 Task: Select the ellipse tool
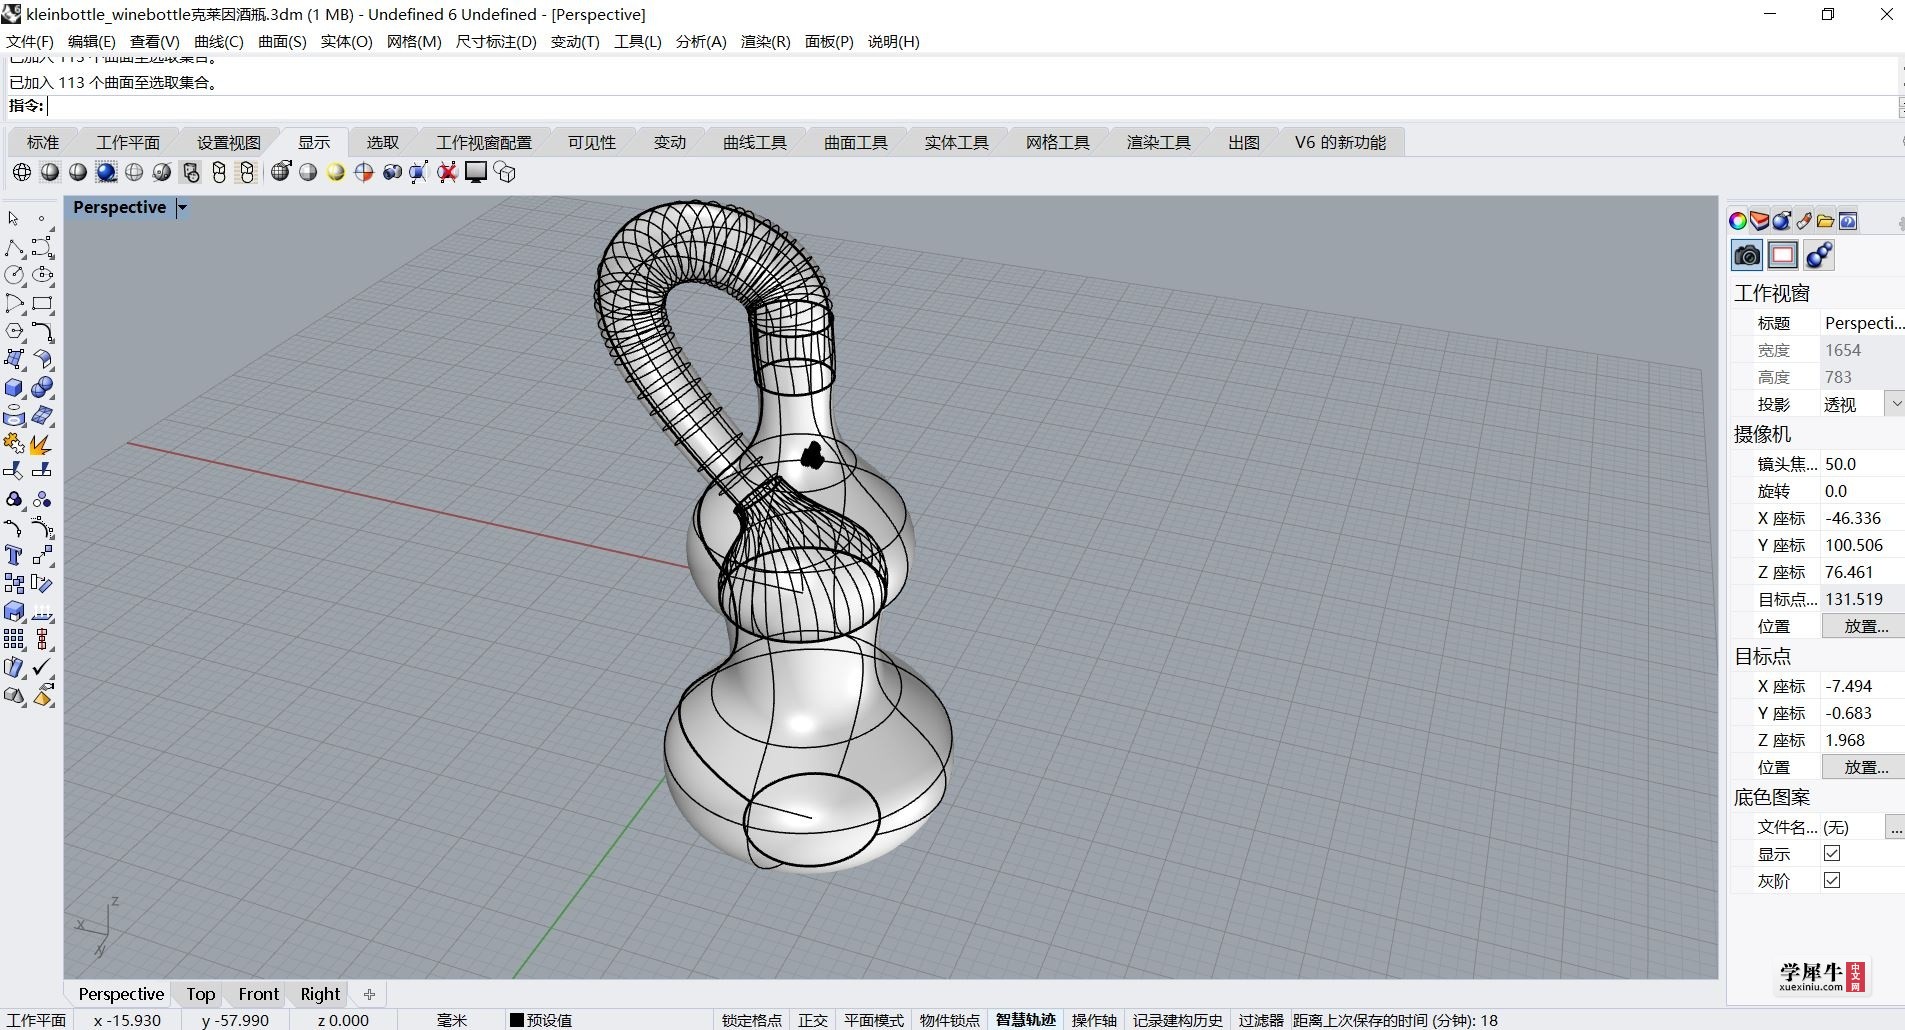click(x=42, y=275)
